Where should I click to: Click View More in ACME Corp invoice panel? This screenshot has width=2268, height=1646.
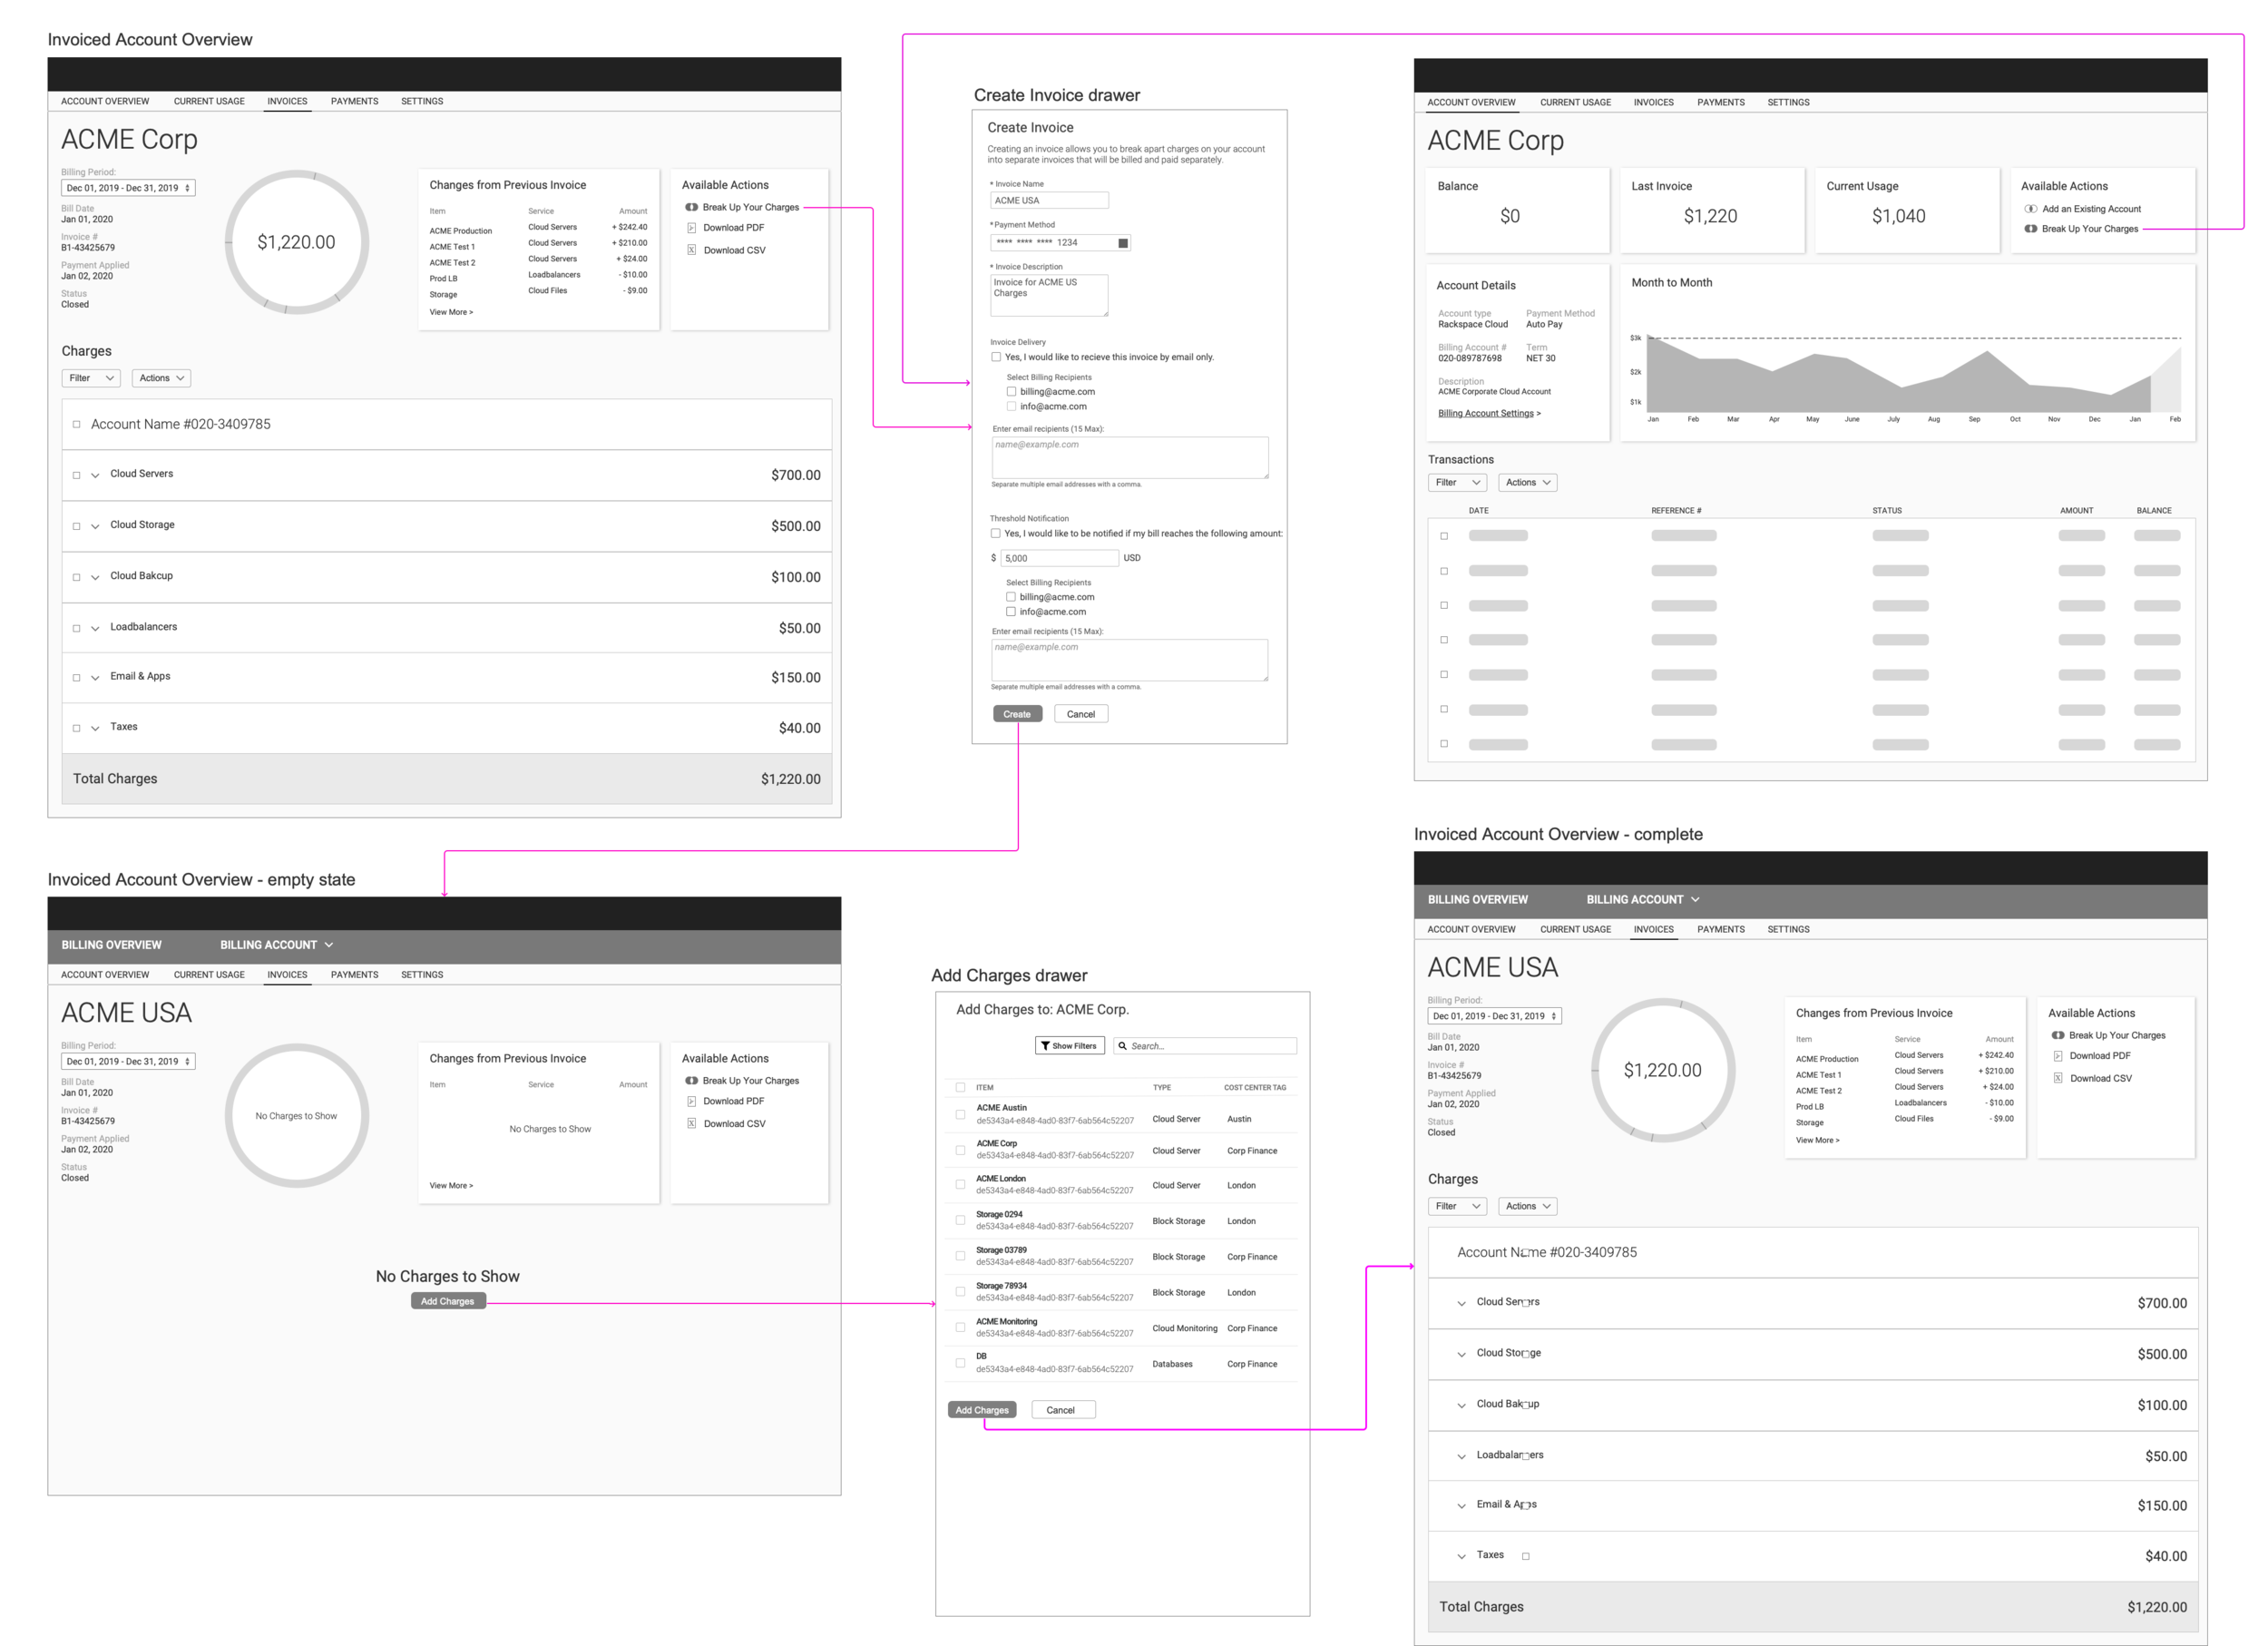[451, 312]
